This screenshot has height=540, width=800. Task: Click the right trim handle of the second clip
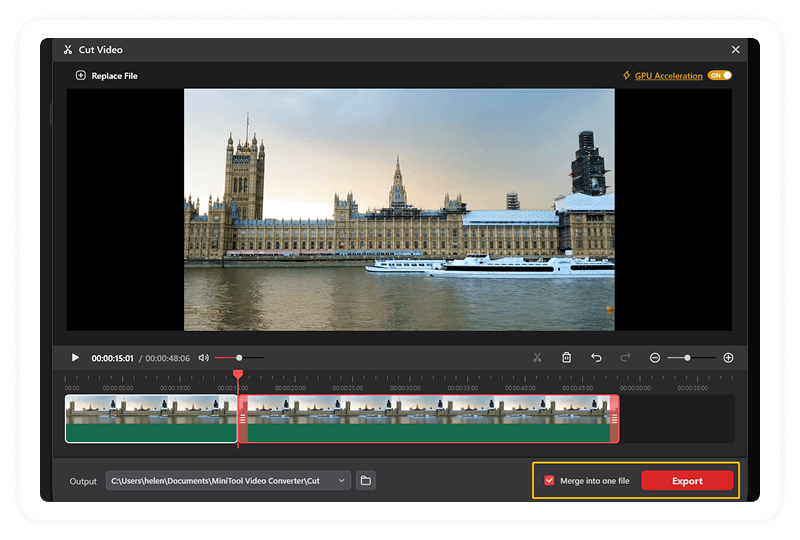tap(614, 419)
